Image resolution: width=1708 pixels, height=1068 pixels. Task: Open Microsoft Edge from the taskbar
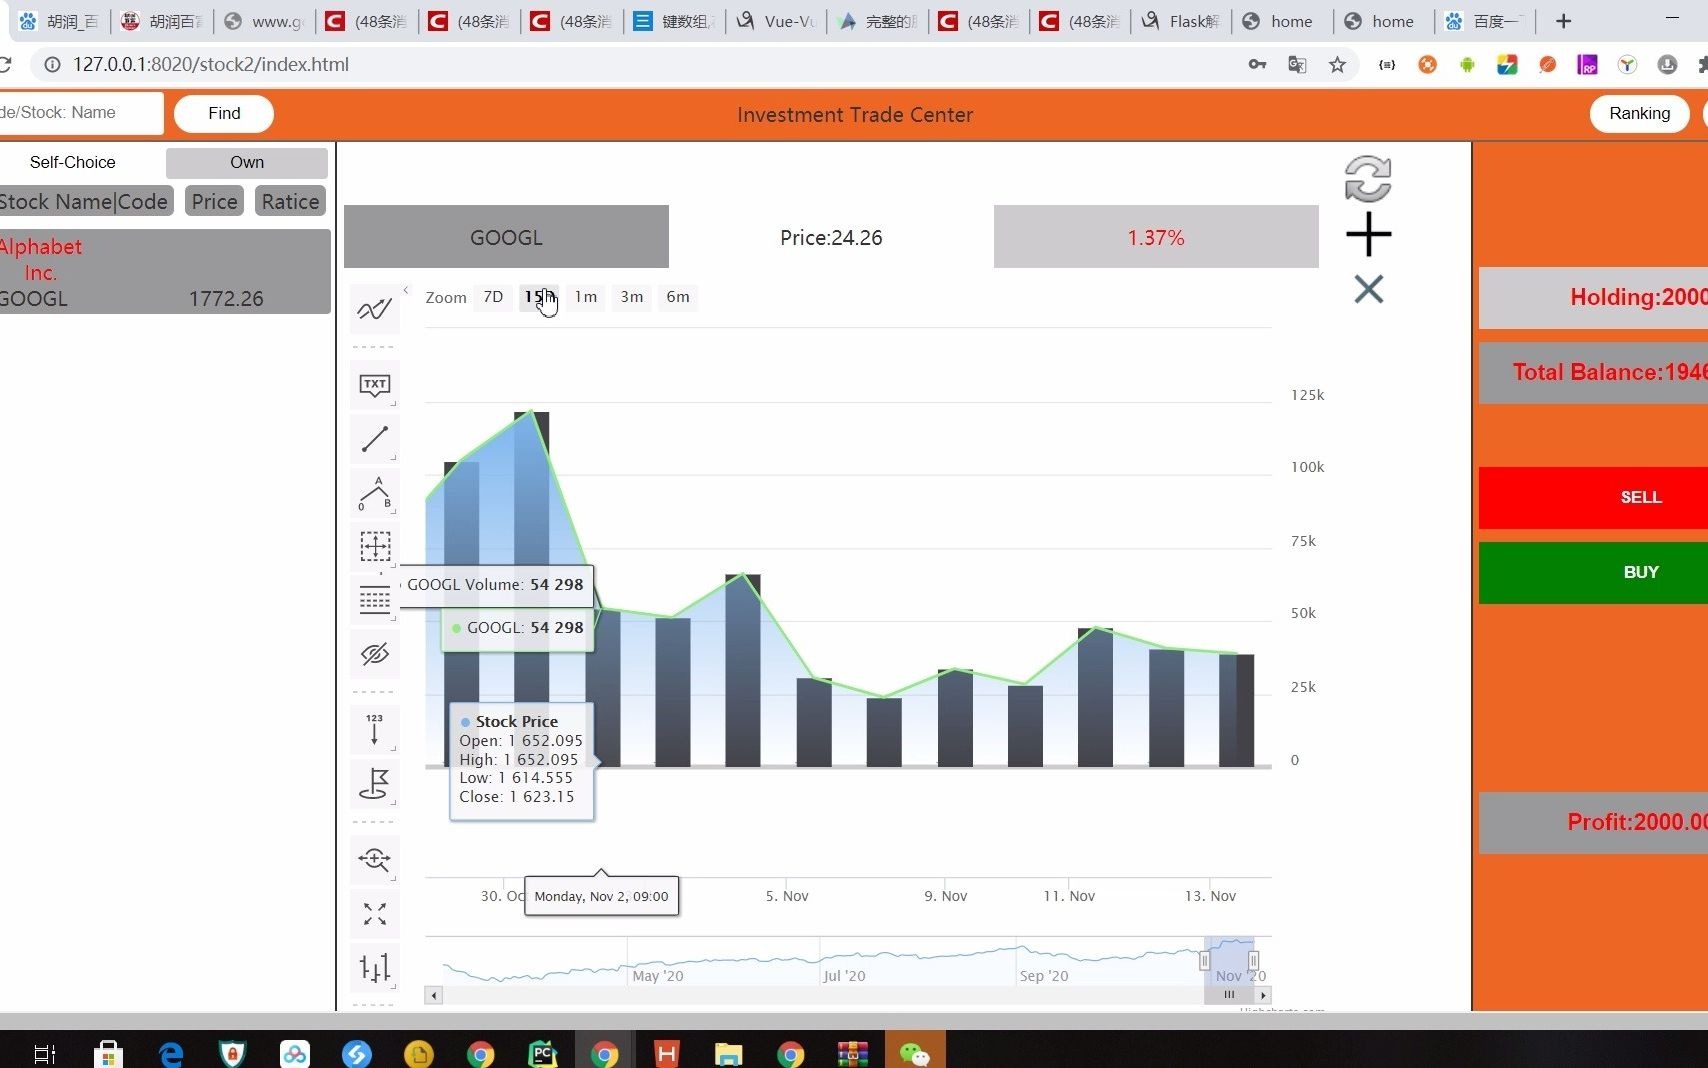(x=171, y=1053)
